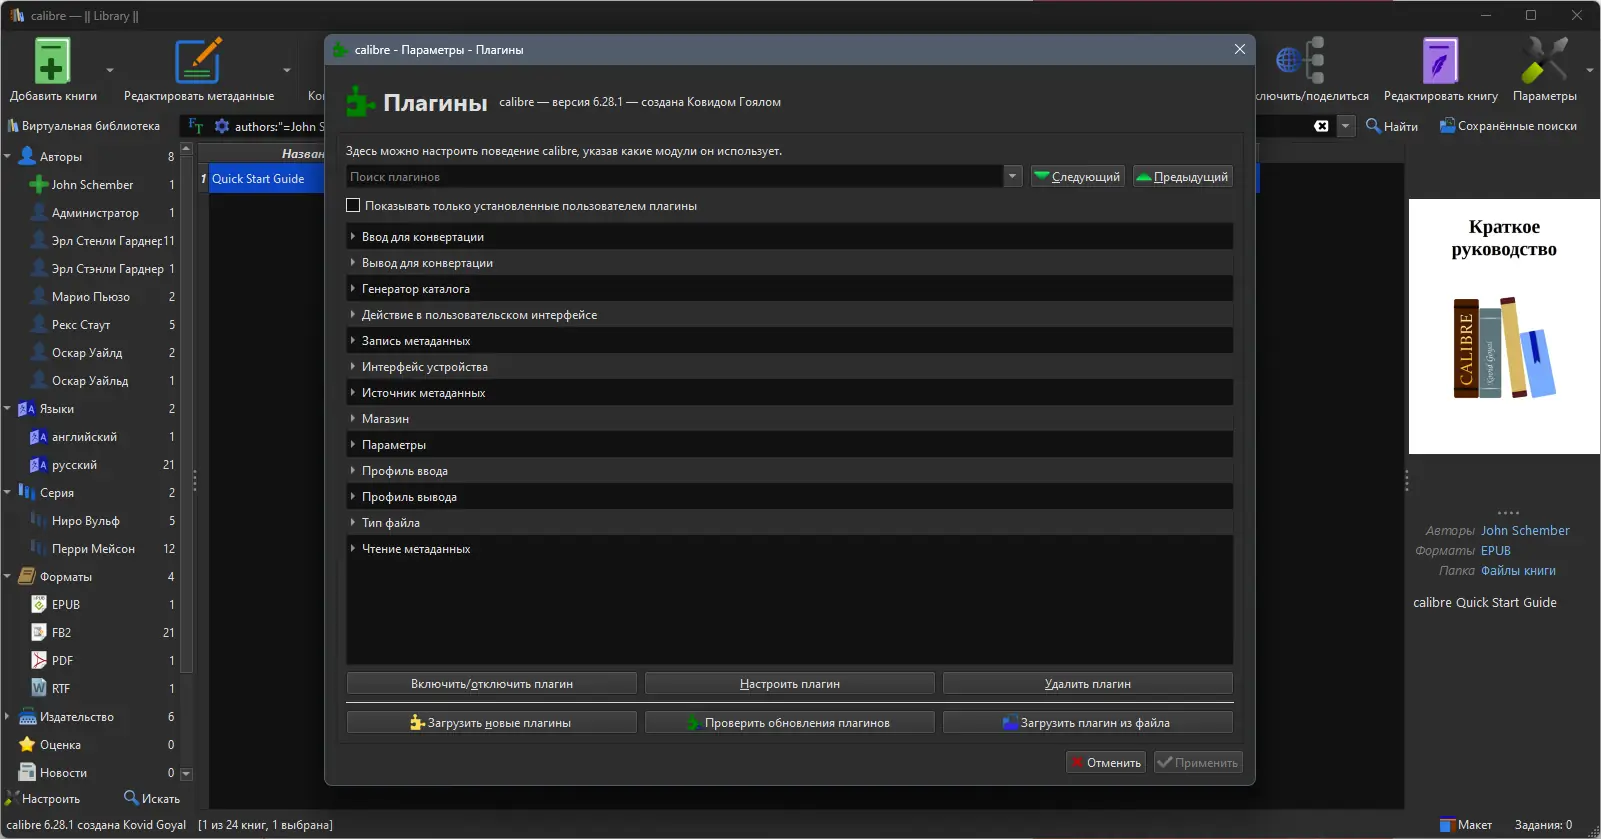Expand the Publisher (Издательство) tree category
Screen dimensions: 1601x839
point(7,716)
